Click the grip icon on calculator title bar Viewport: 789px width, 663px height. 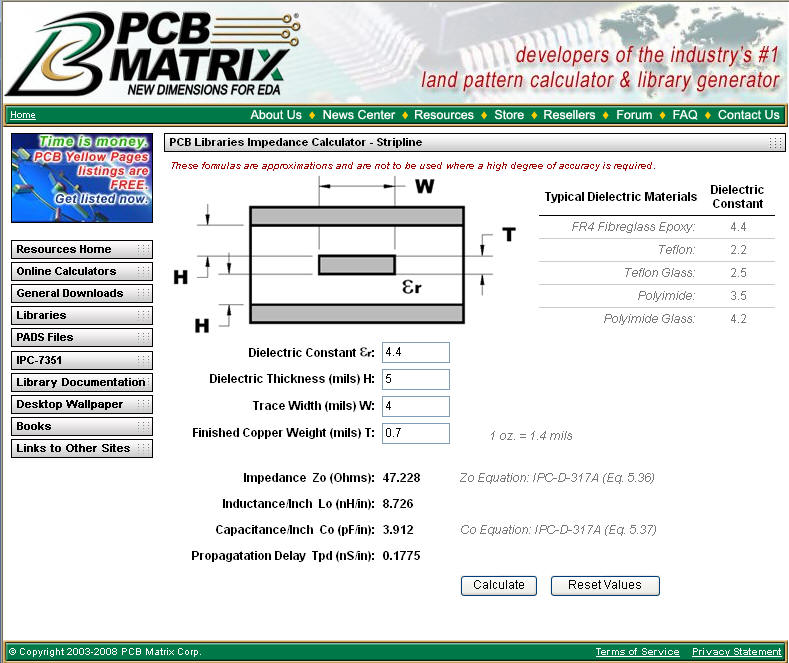pyautogui.click(x=775, y=142)
